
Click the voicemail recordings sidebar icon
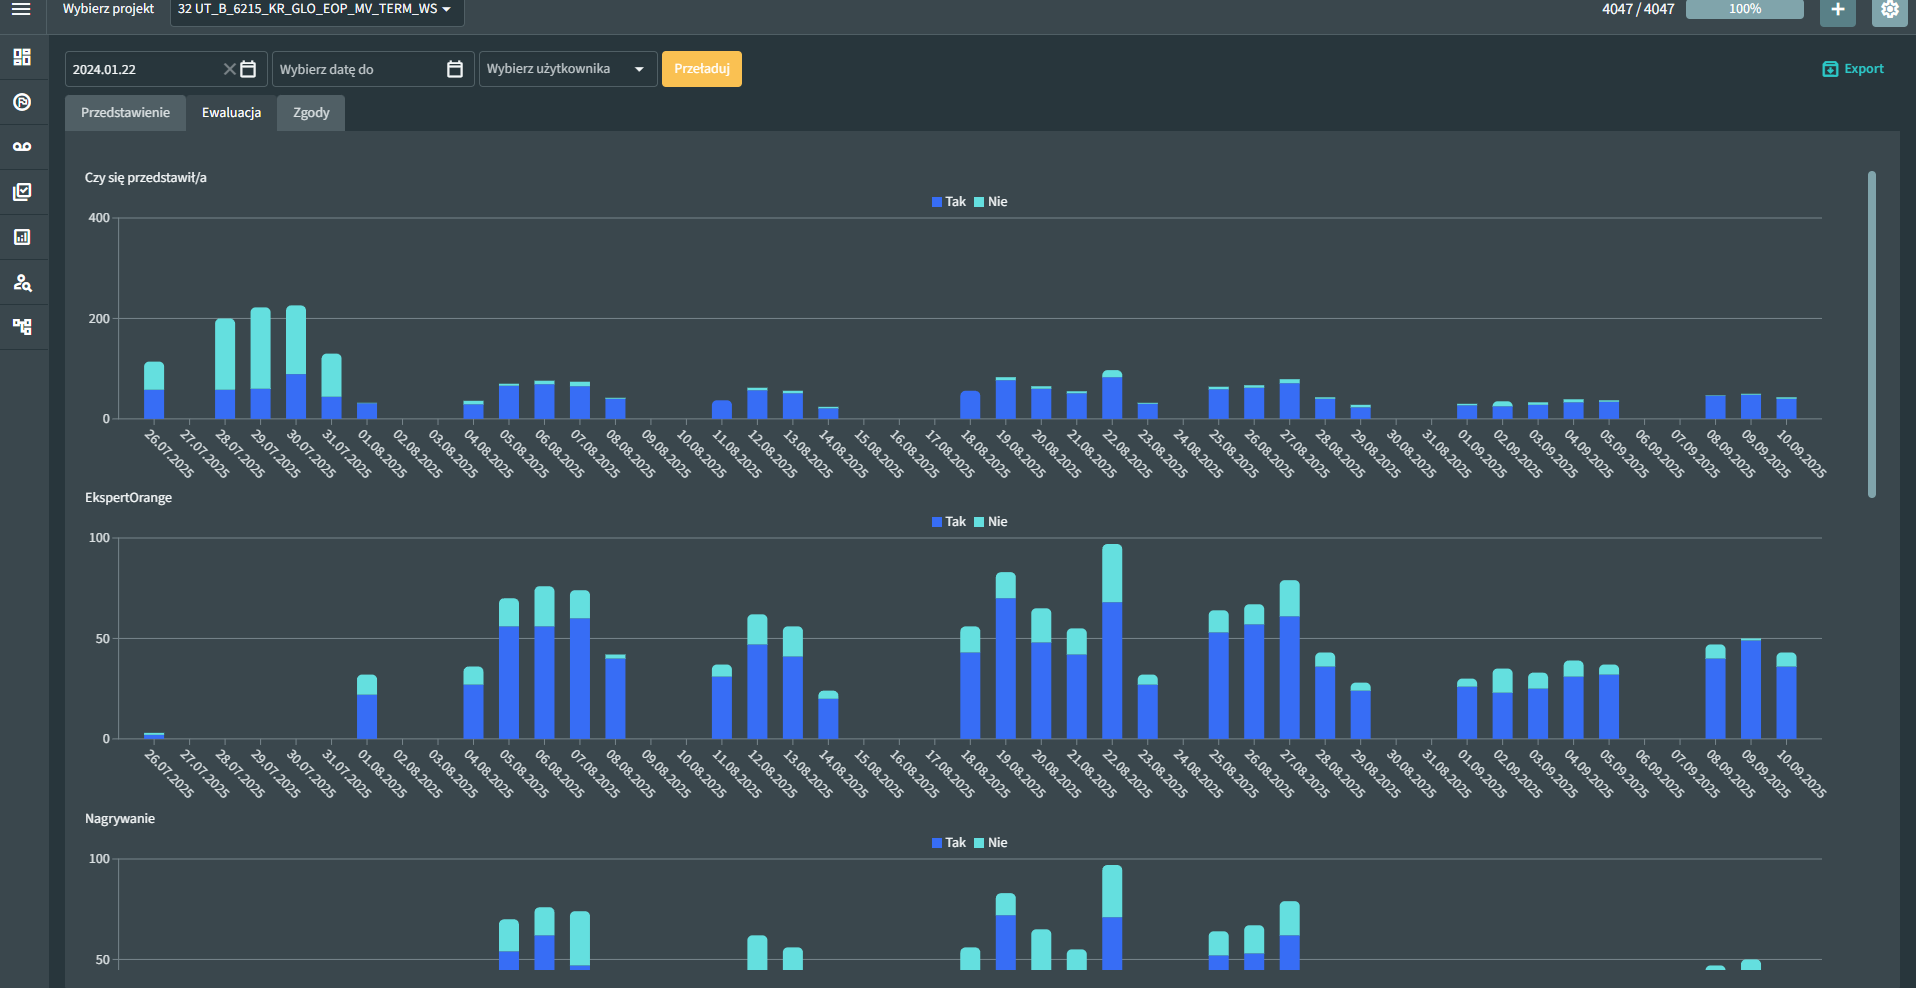22,147
